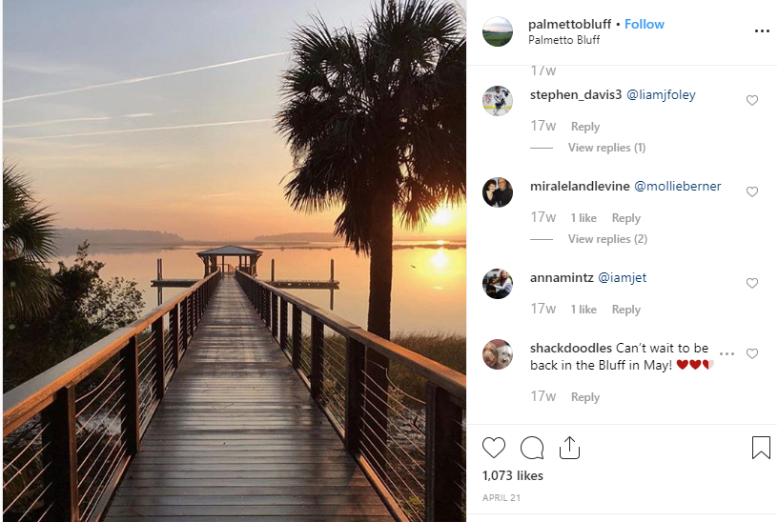Expand replies under stephen_davis3's comment
The height and width of the screenshot is (522, 777).
pos(606,148)
